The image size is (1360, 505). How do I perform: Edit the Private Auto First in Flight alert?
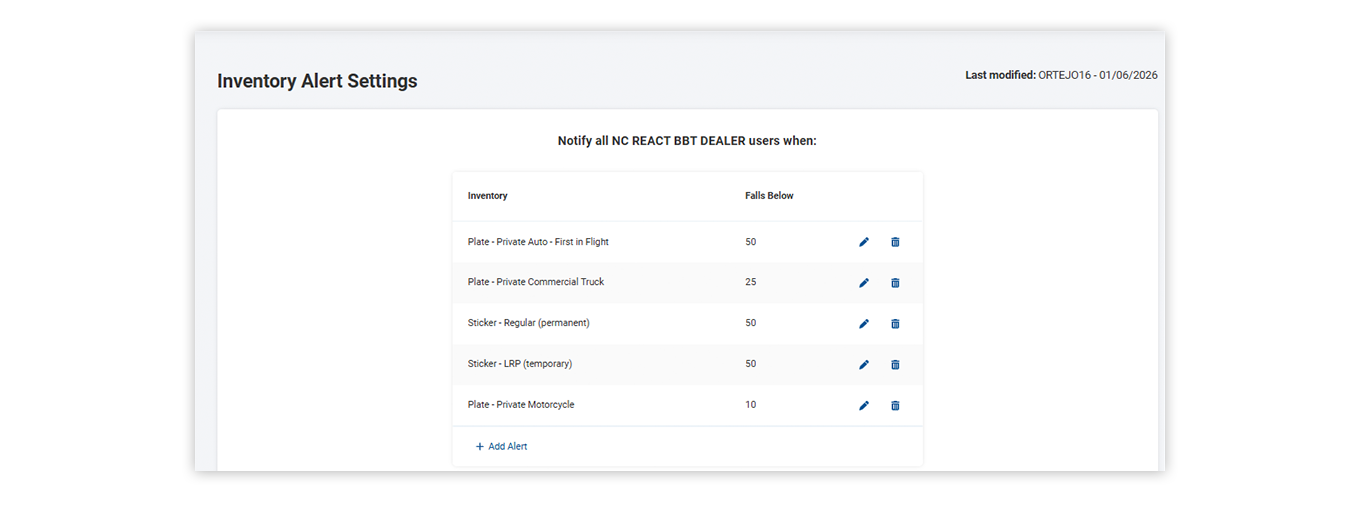[x=864, y=242]
